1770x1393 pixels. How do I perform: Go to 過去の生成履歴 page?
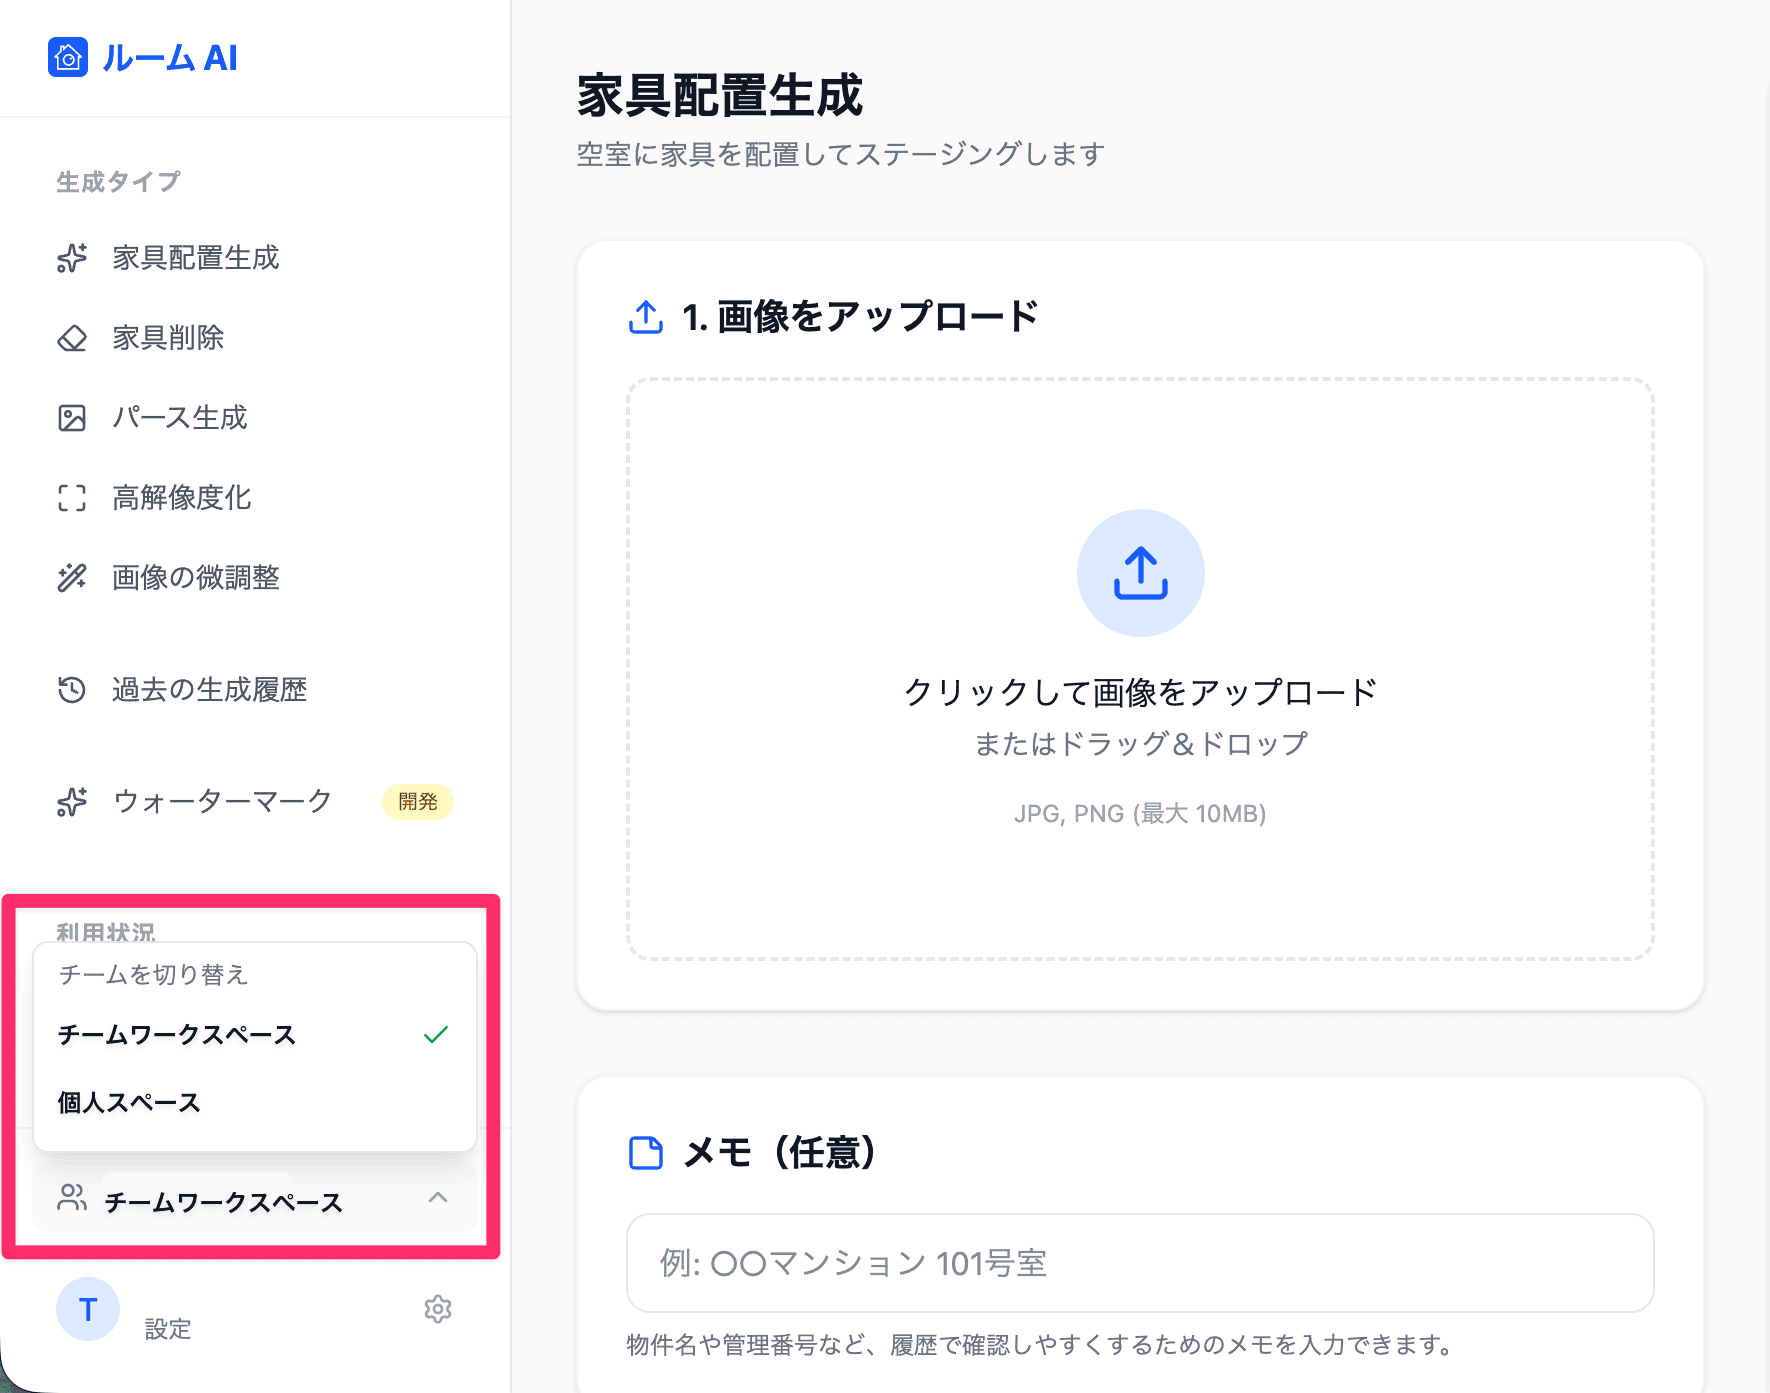(209, 690)
